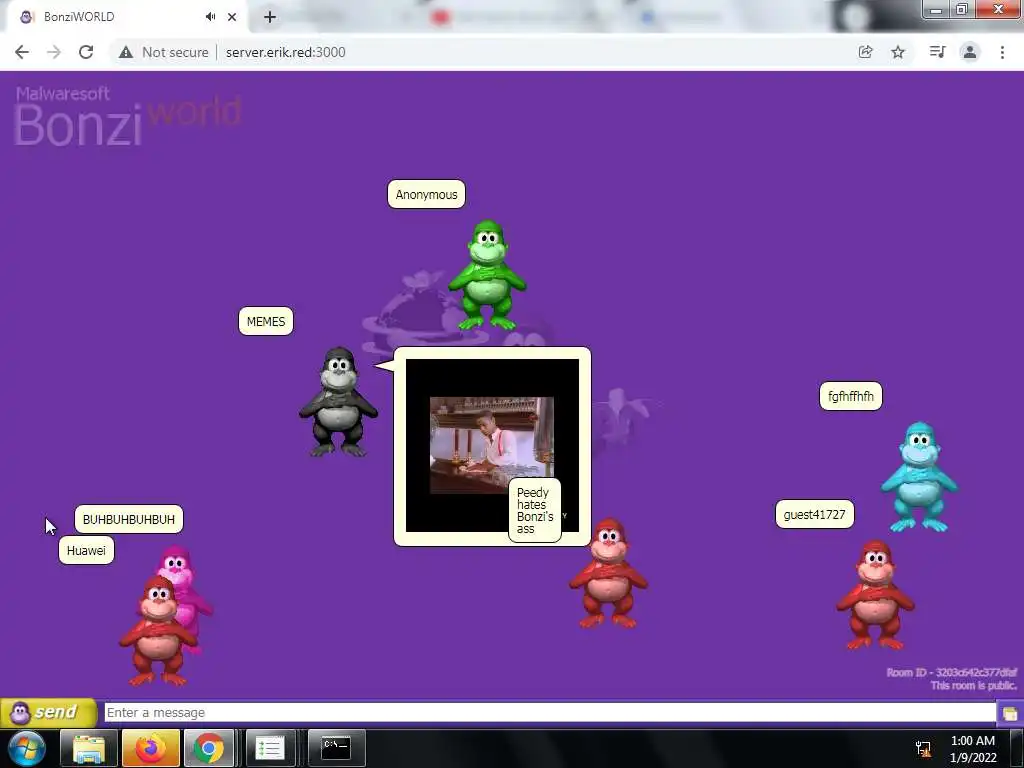Click the black MEMES Bonzi gorilla
The width and height of the screenshot is (1024, 768).
338,401
